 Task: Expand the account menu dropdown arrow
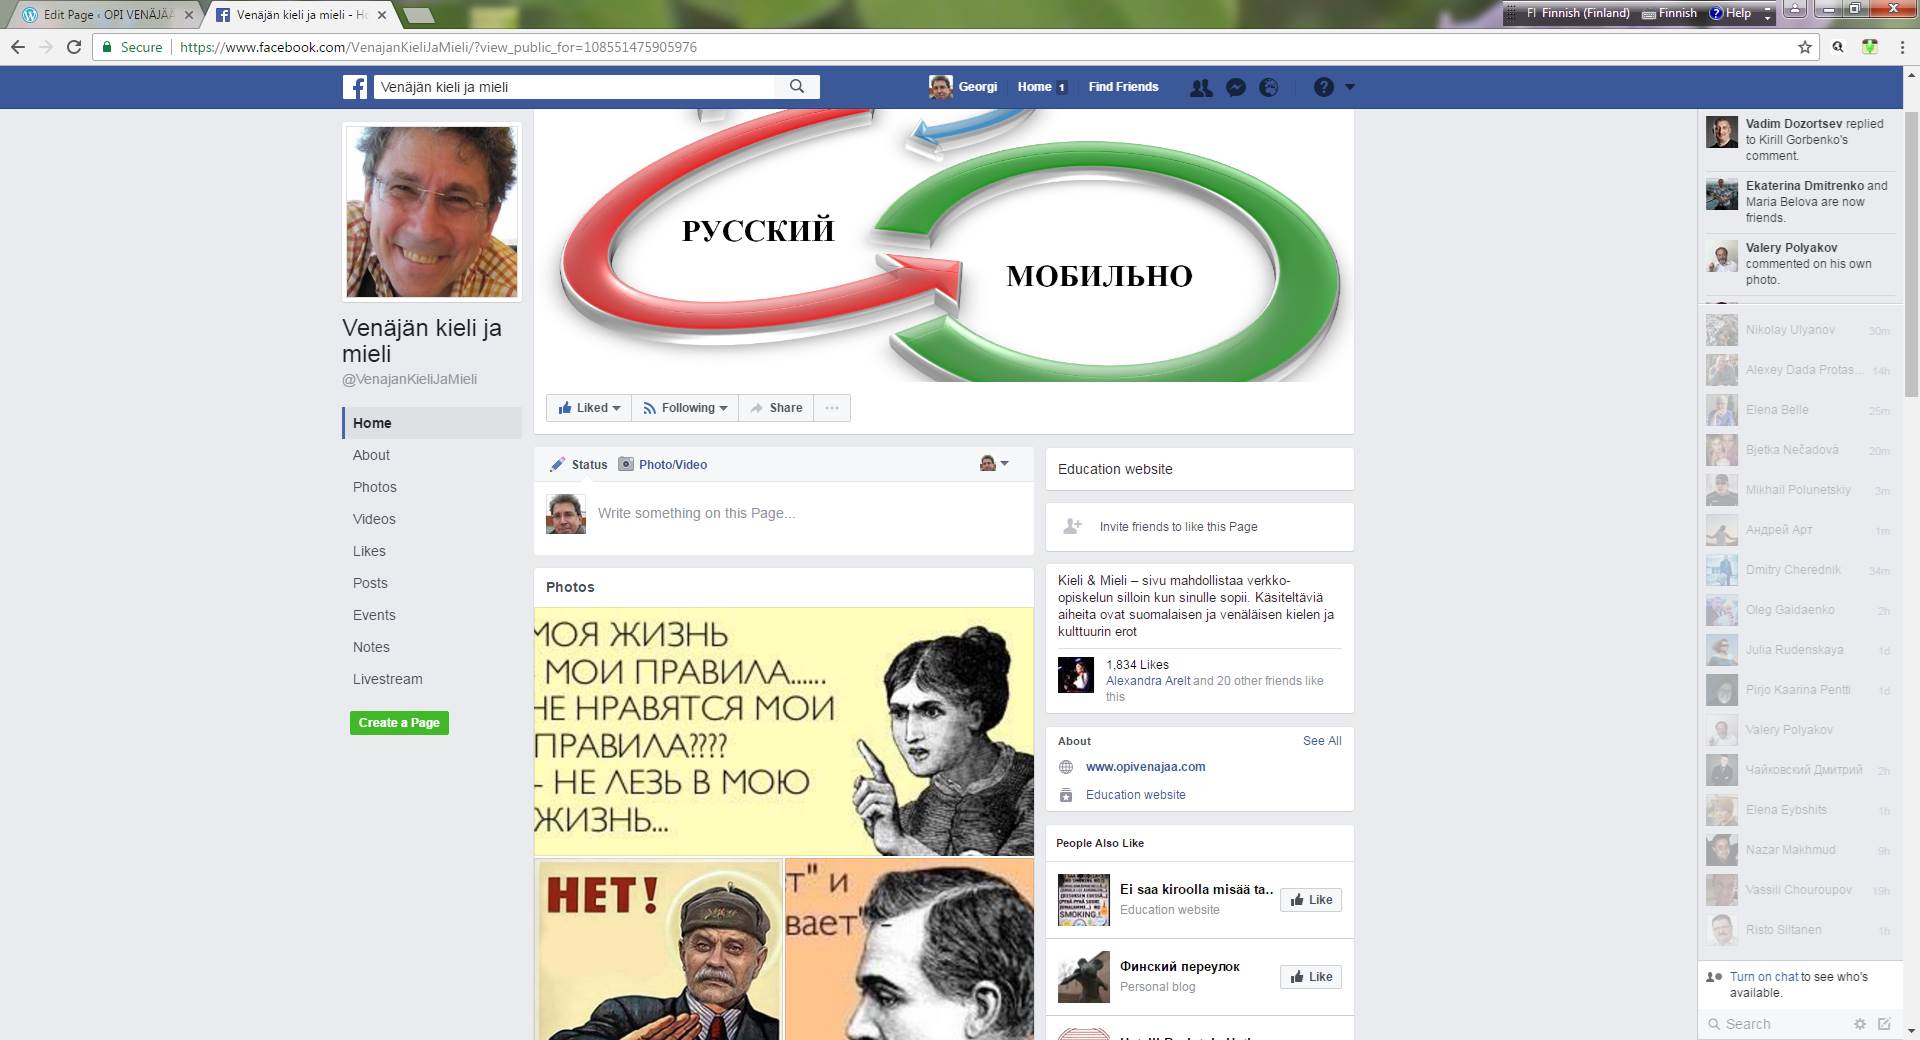click(x=1350, y=87)
